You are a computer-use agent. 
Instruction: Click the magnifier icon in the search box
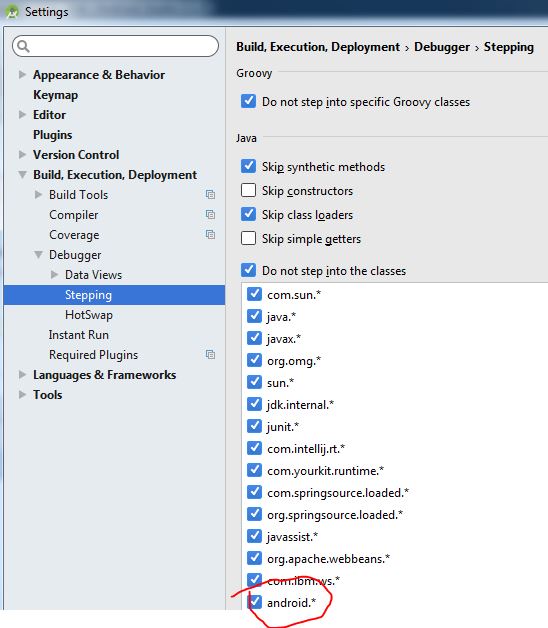(24, 46)
